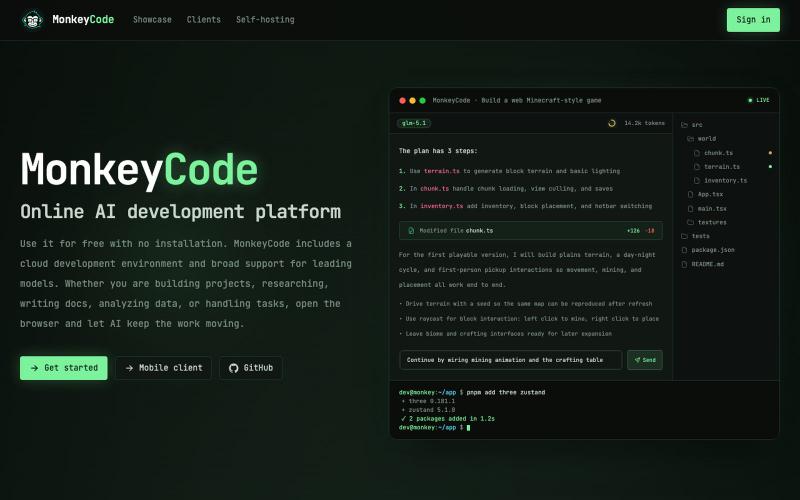Image resolution: width=800 pixels, height=500 pixels.
Task: Open chunk.ts in the file tree
Action: click(713, 153)
